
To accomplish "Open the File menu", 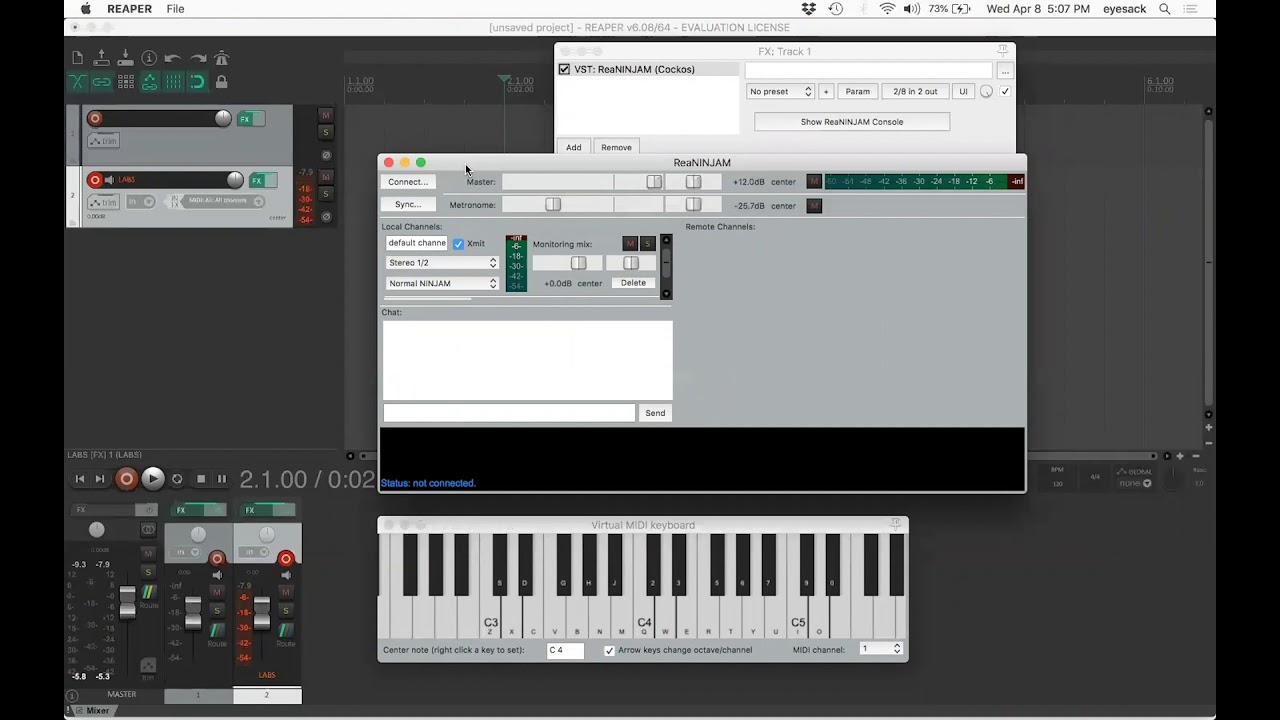I will point(175,9).
